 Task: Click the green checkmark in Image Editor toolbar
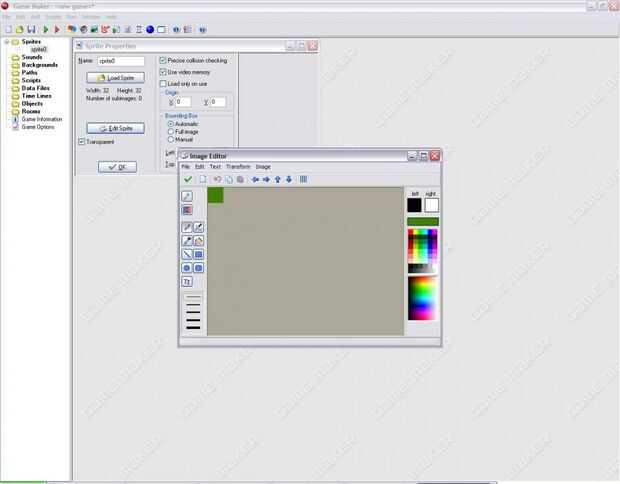(188, 180)
